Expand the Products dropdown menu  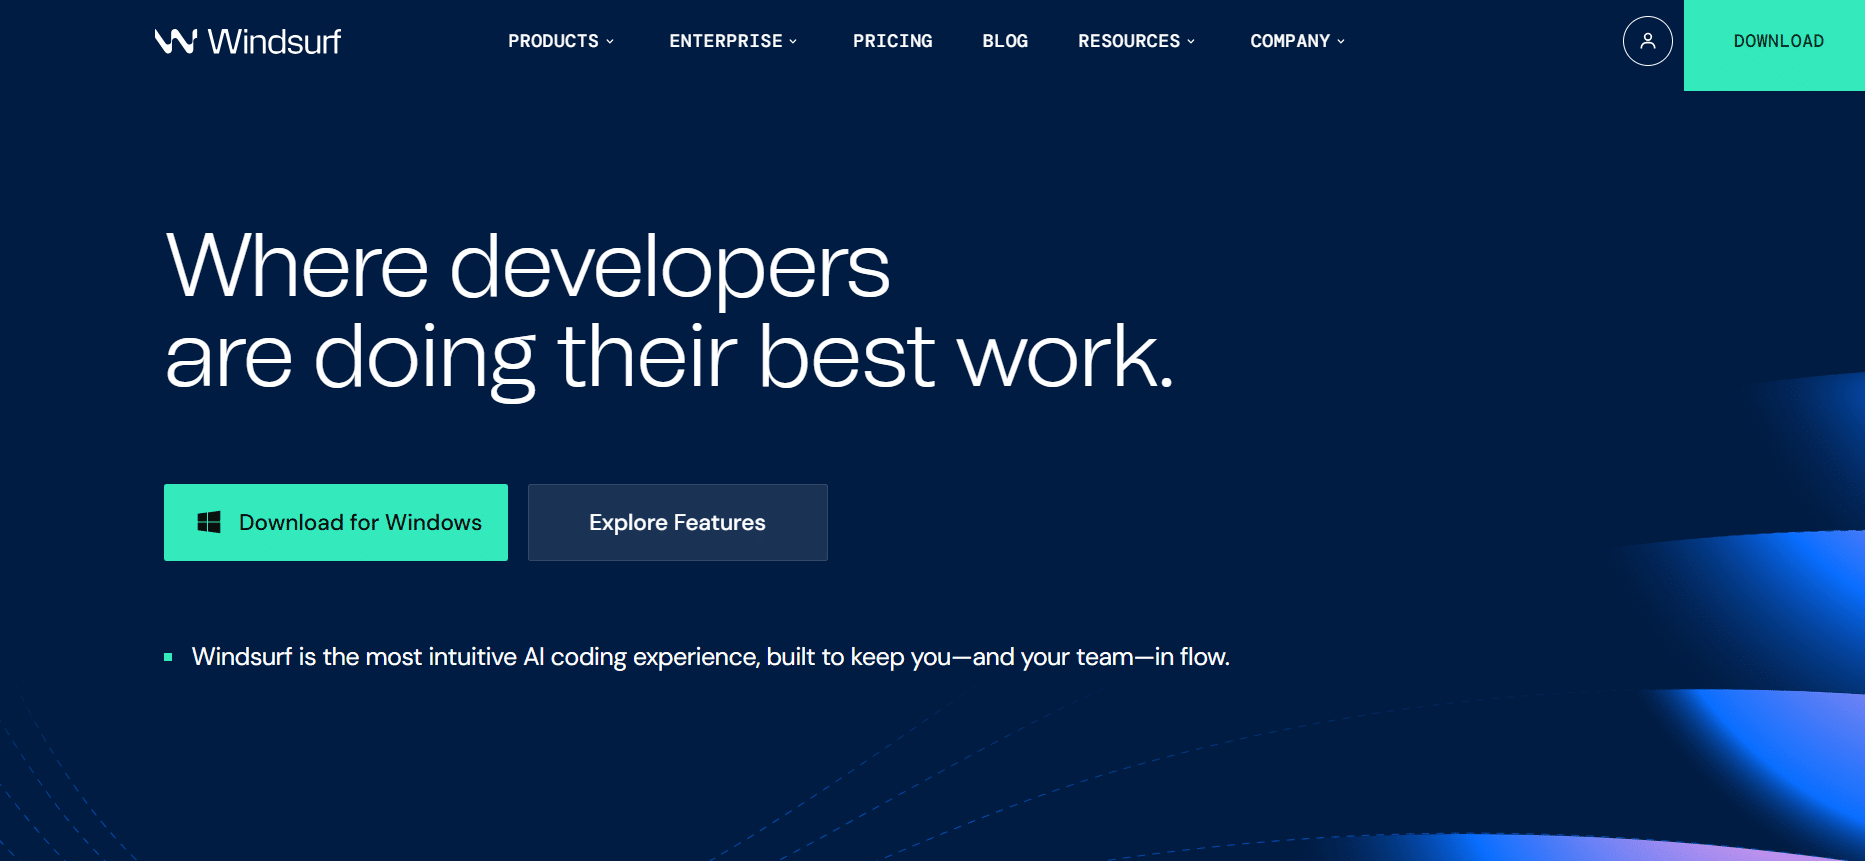[x=561, y=41]
